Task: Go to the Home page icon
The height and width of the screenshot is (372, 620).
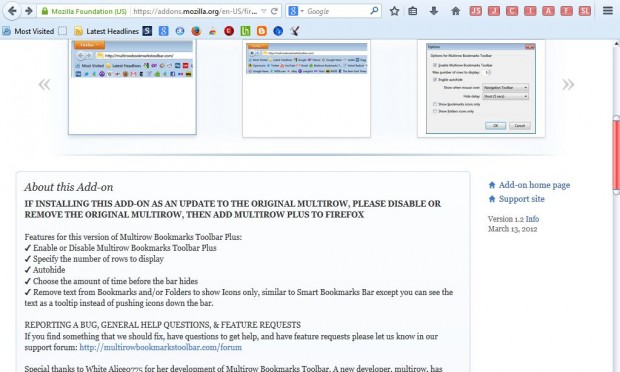Action: point(456,11)
